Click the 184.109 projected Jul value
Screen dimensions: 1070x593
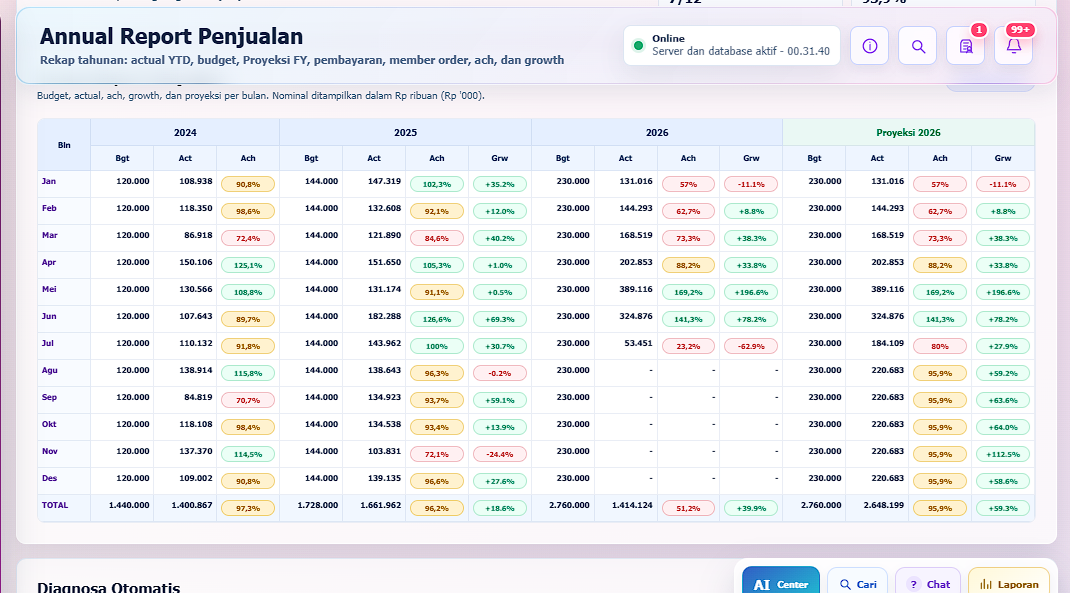(887, 343)
